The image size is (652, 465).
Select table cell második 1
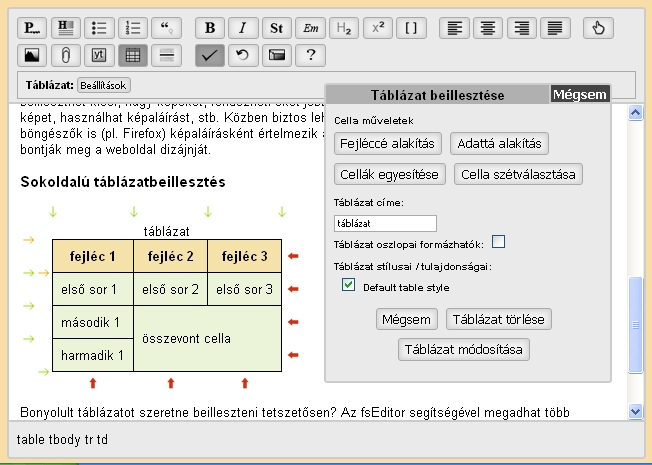93,322
